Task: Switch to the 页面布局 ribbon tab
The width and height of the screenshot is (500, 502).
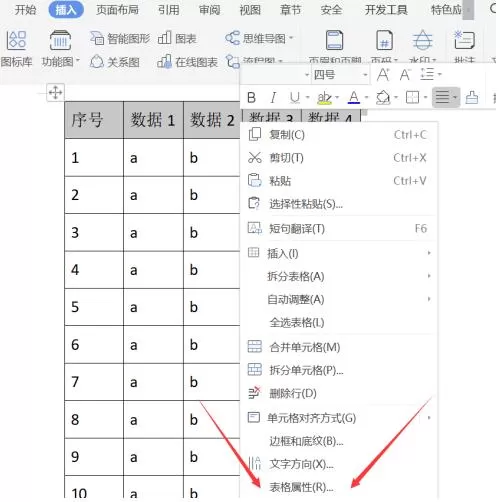Action: coord(117,10)
